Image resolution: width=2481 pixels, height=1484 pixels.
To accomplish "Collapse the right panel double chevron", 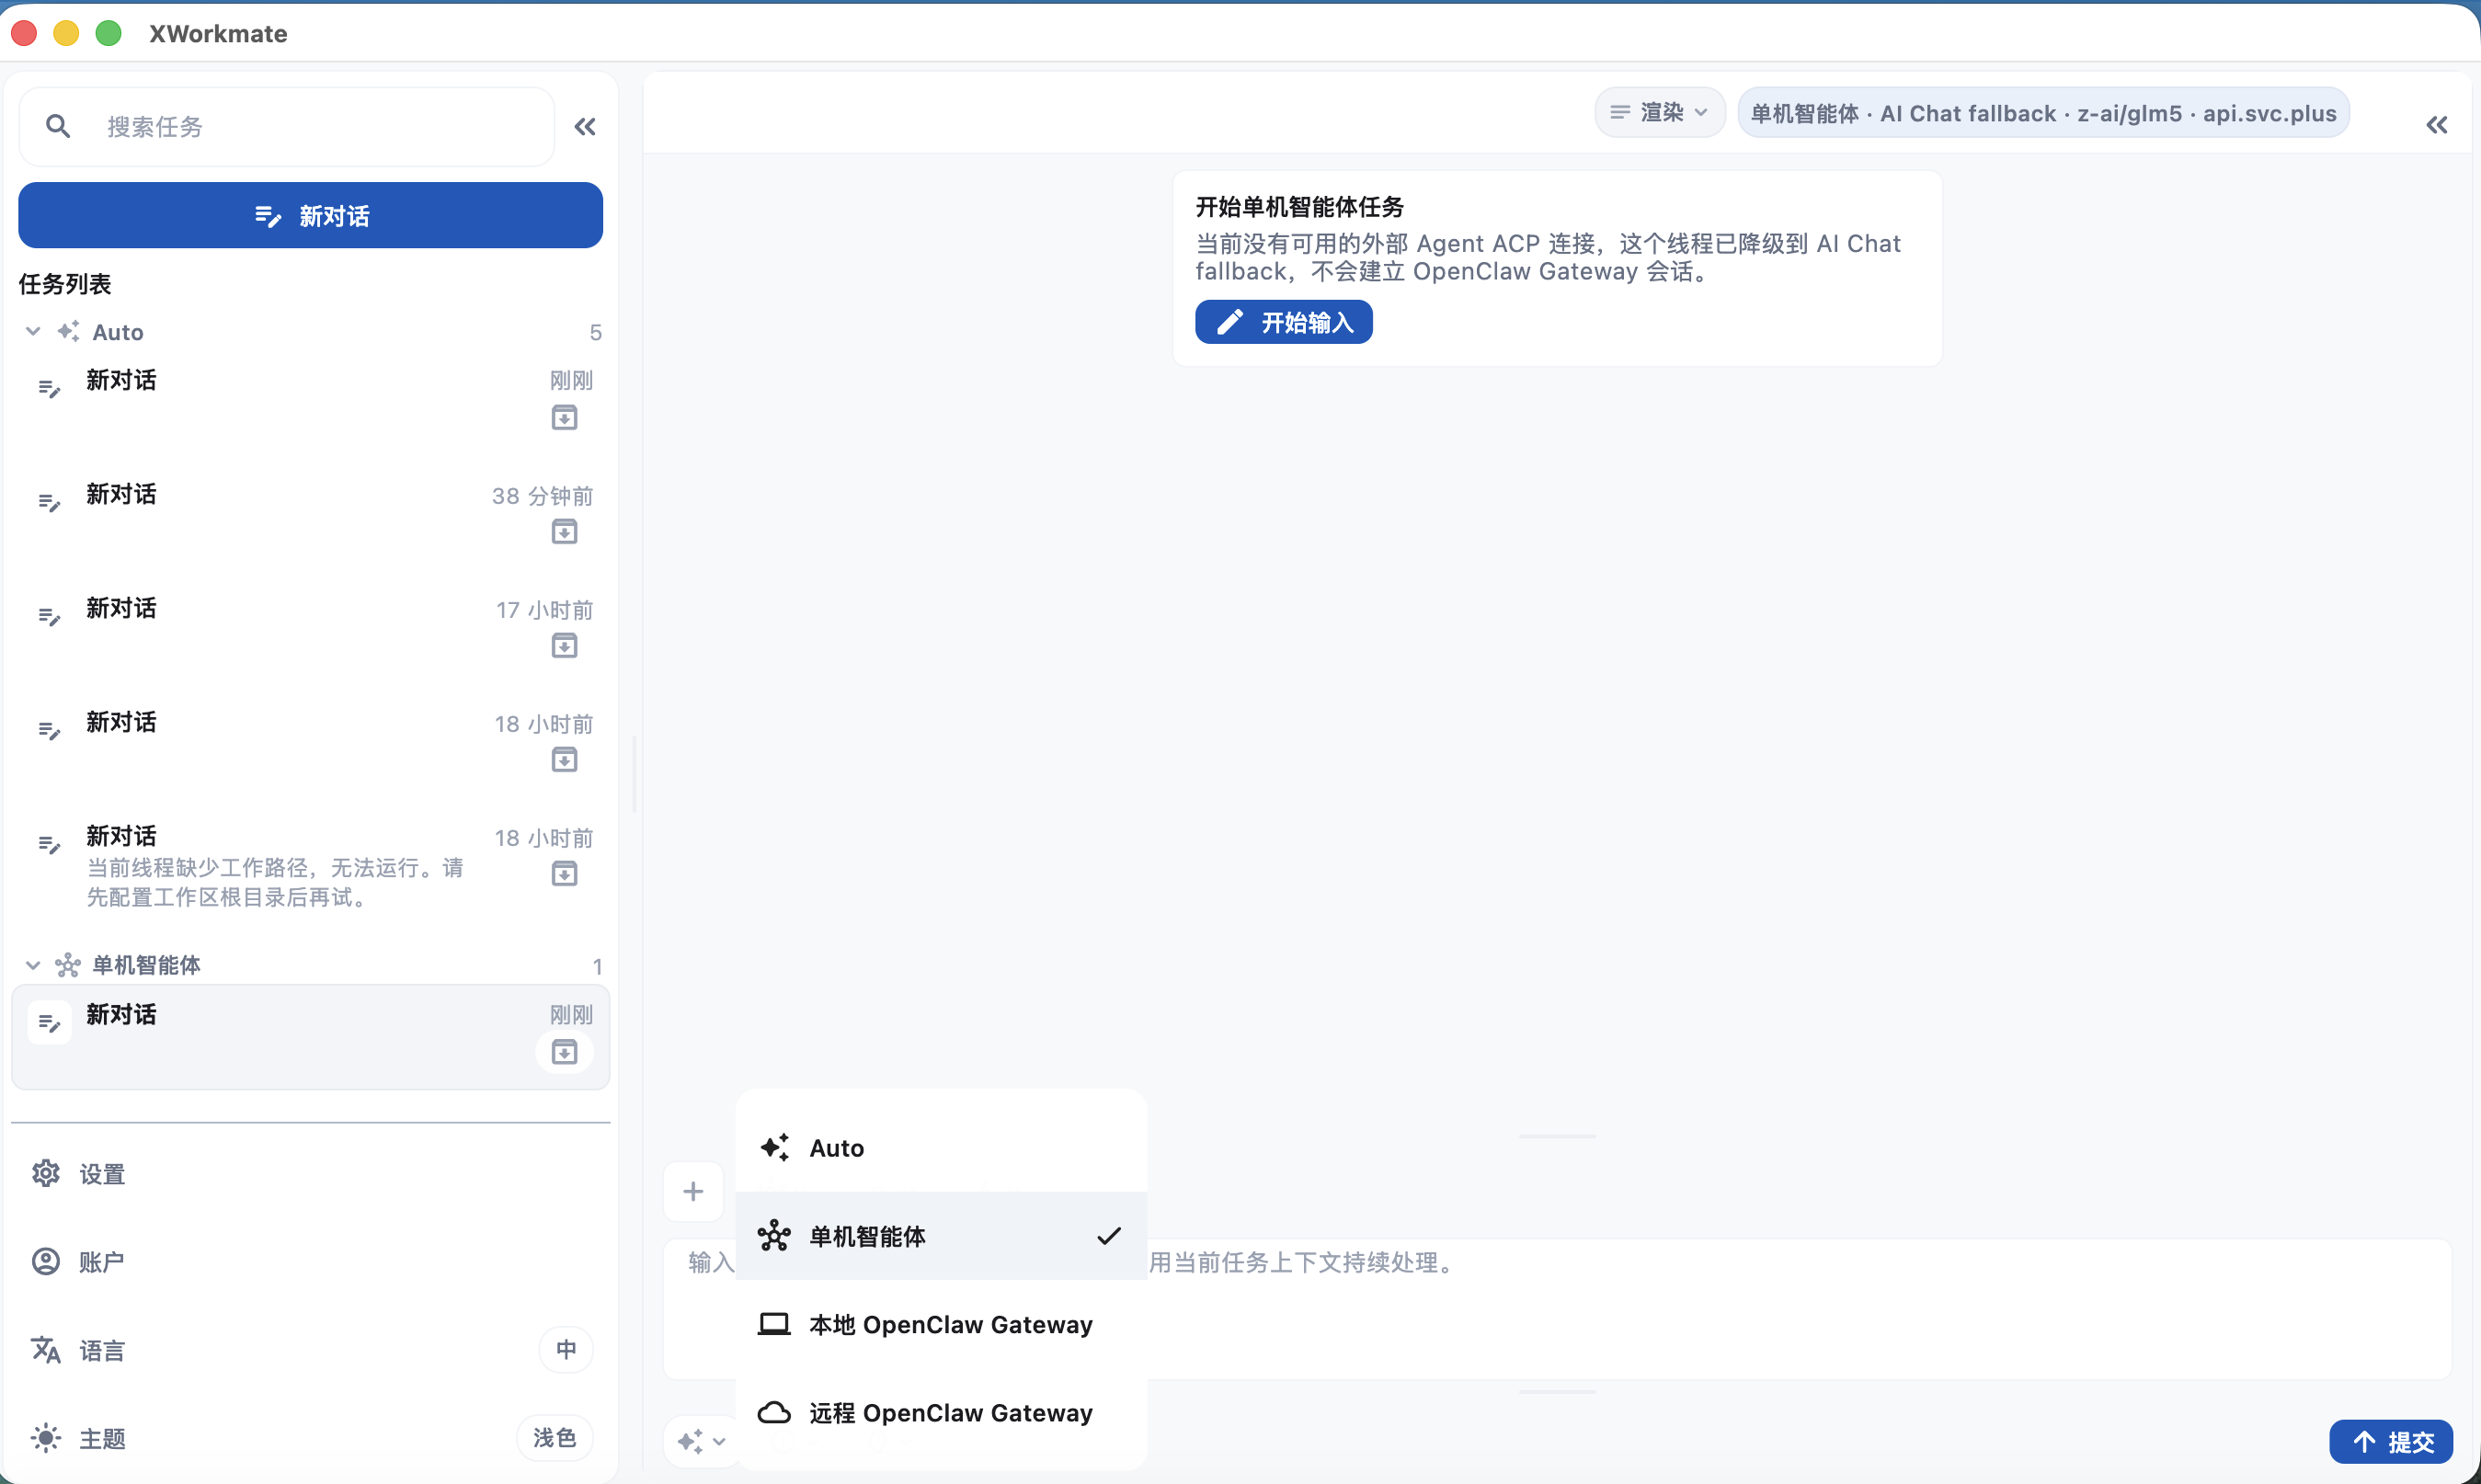I will coord(2436,125).
